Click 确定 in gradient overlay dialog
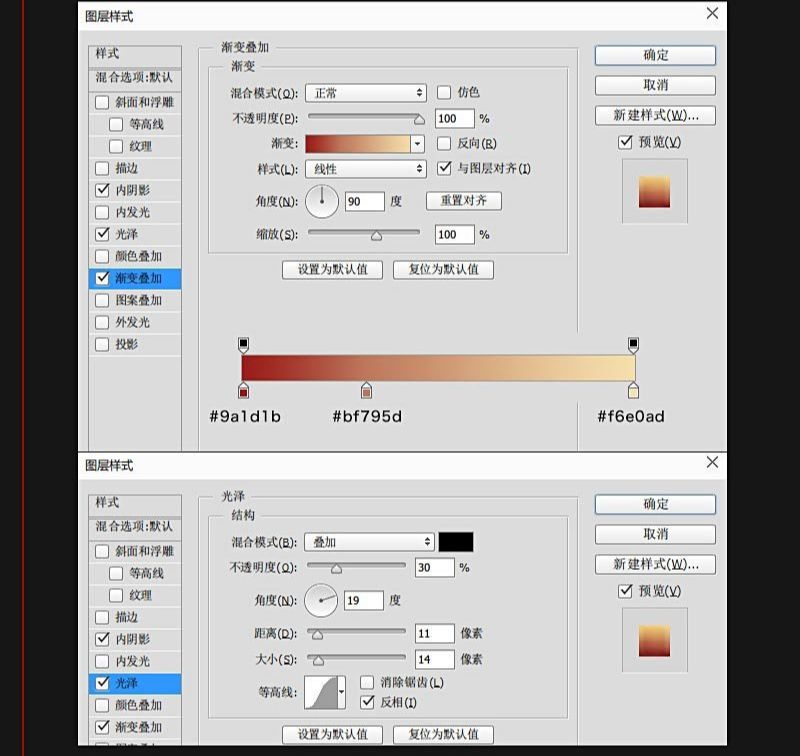The width and height of the screenshot is (800, 756). (655, 55)
